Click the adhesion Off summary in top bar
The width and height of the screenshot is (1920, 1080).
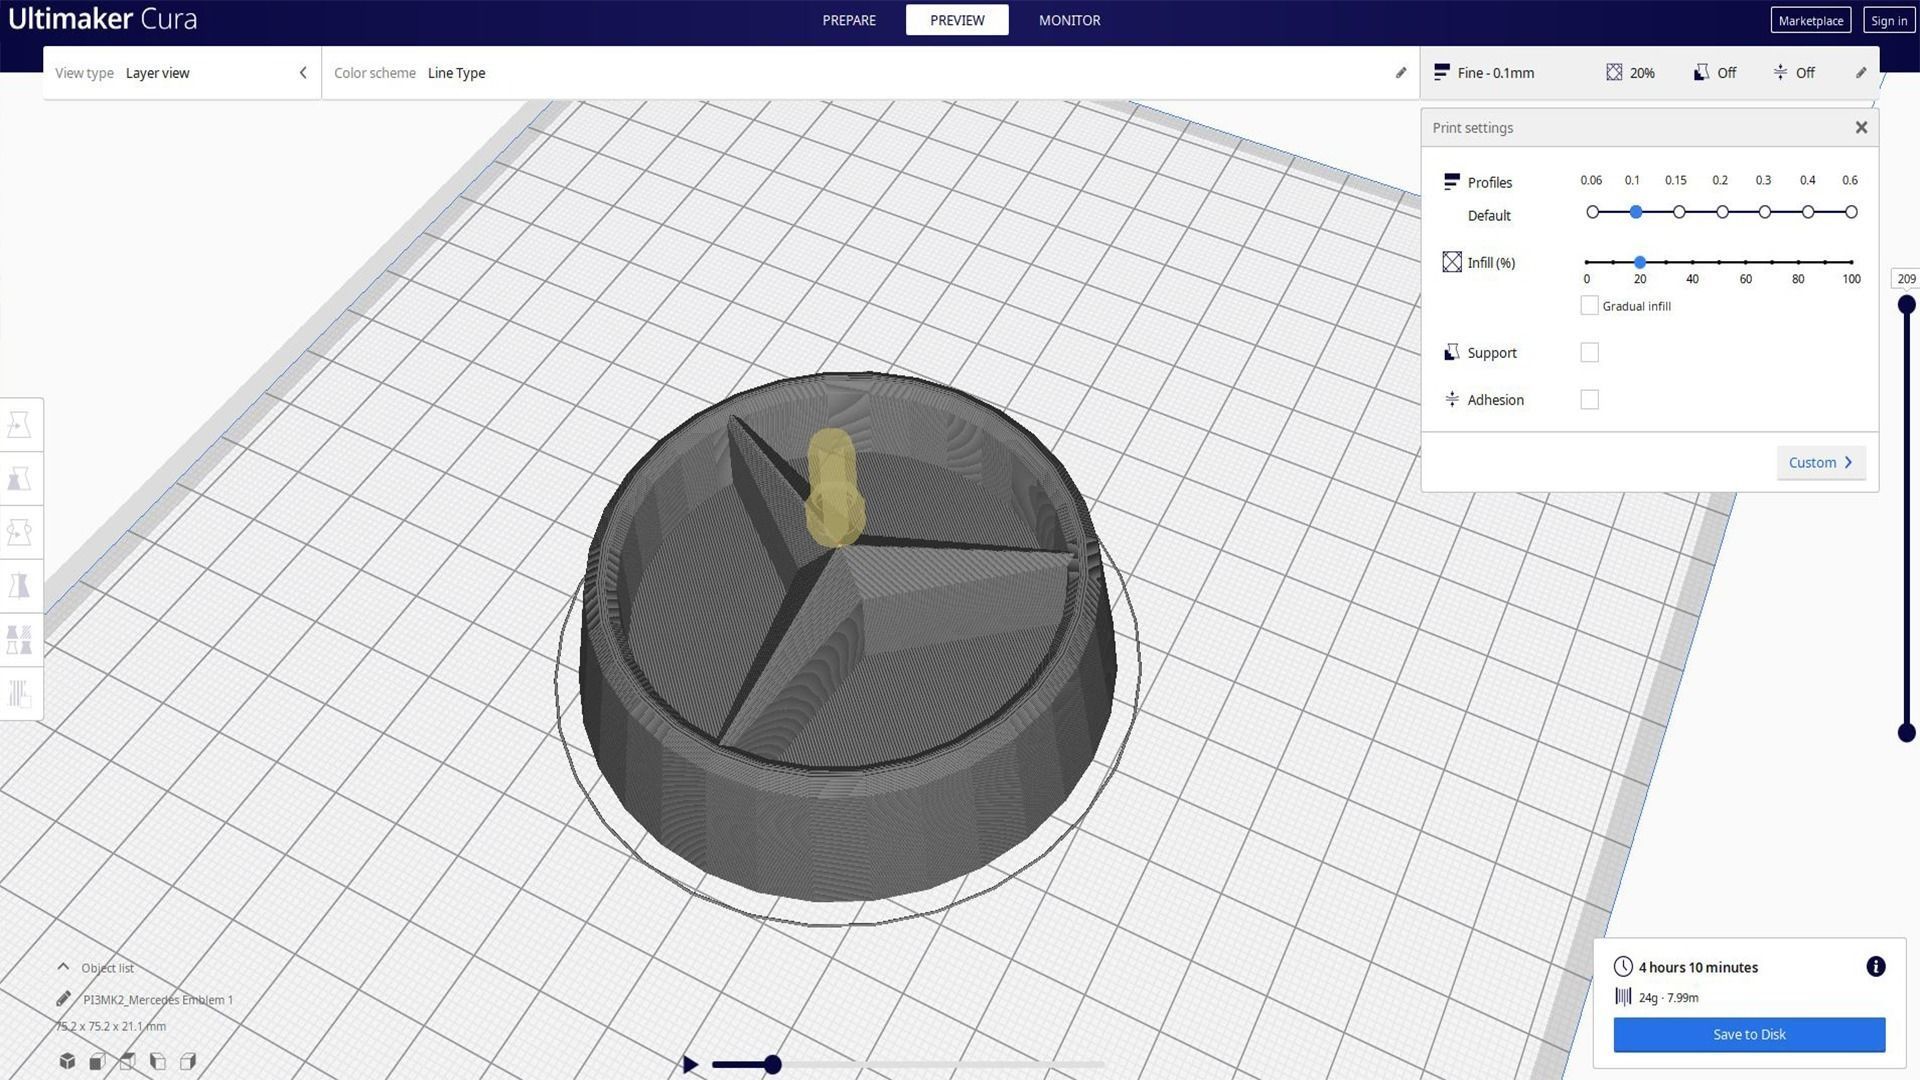(x=1794, y=73)
